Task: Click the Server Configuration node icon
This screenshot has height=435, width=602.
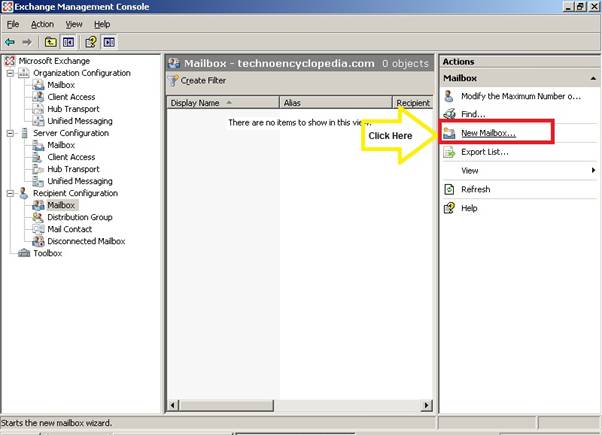Action: pyautogui.click(x=24, y=133)
